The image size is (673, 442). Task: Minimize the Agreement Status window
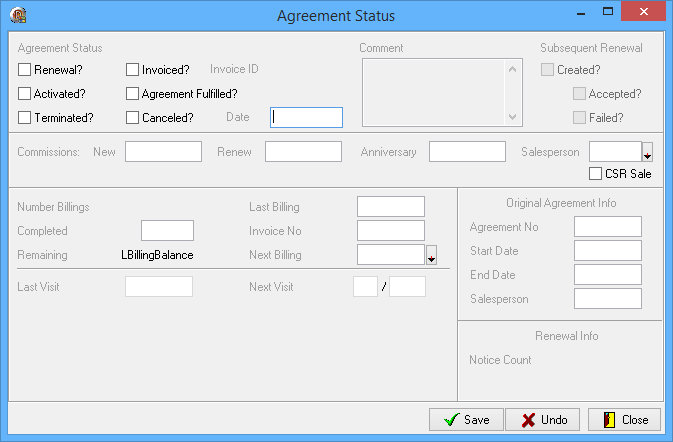pos(581,12)
